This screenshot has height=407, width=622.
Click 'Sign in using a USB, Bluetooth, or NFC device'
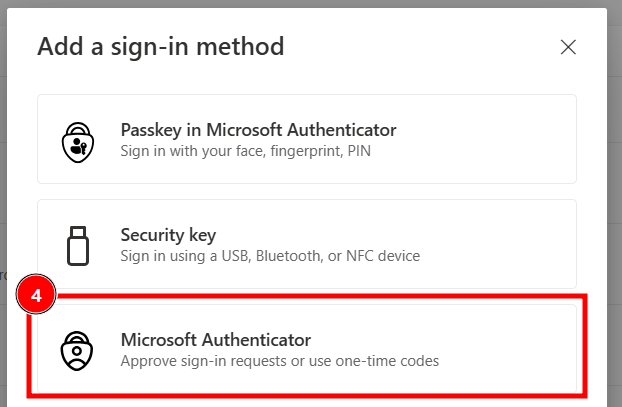pyautogui.click(x=270, y=256)
